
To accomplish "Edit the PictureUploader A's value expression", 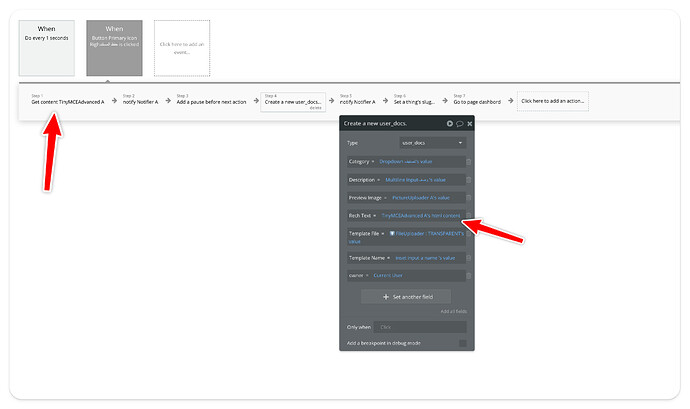I will pos(421,198).
